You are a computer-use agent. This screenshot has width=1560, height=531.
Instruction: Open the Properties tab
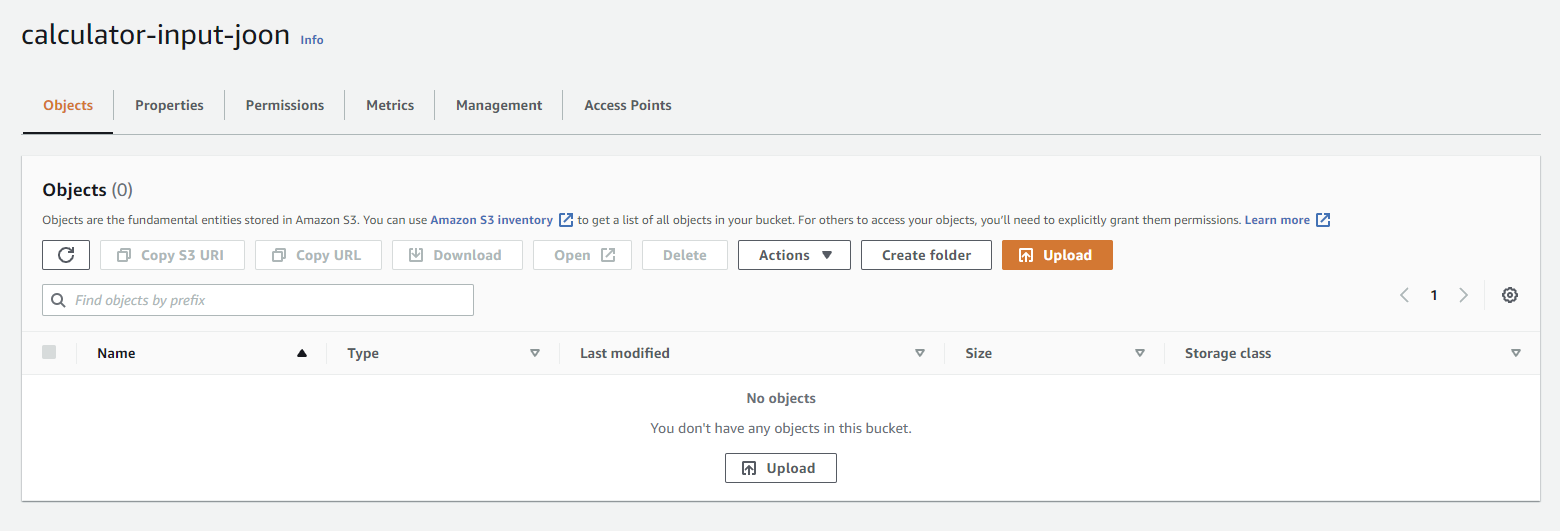coord(169,105)
